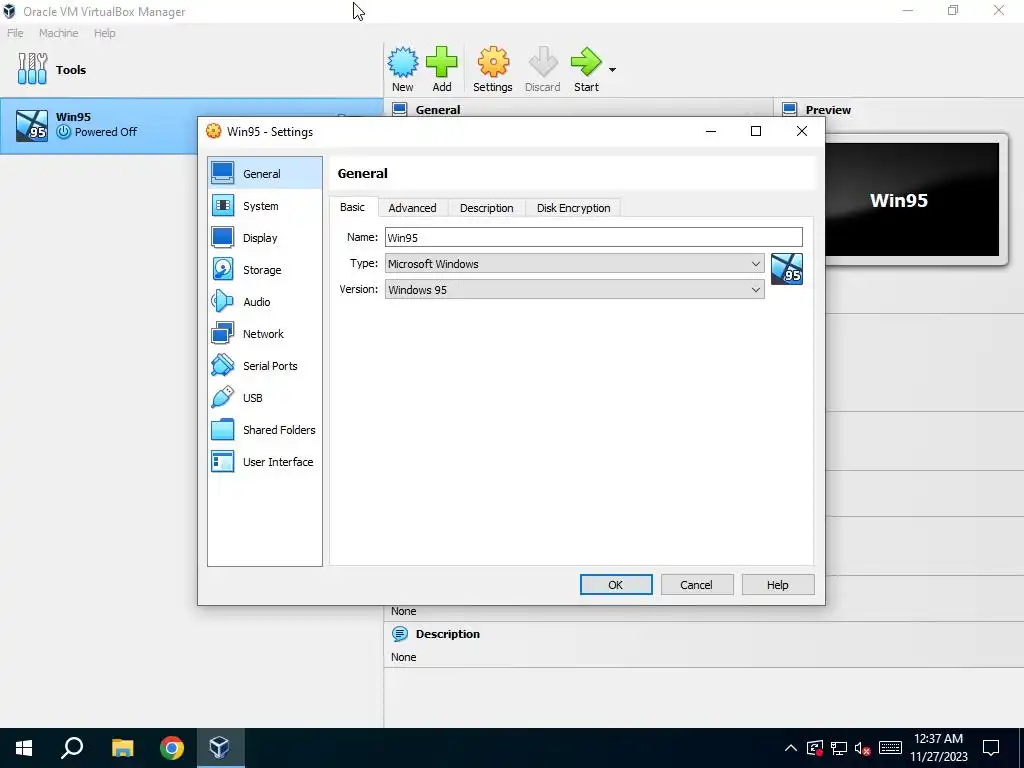Click the Cancel button
Viewport: 1024px width, 768px height.
point(697,584)
